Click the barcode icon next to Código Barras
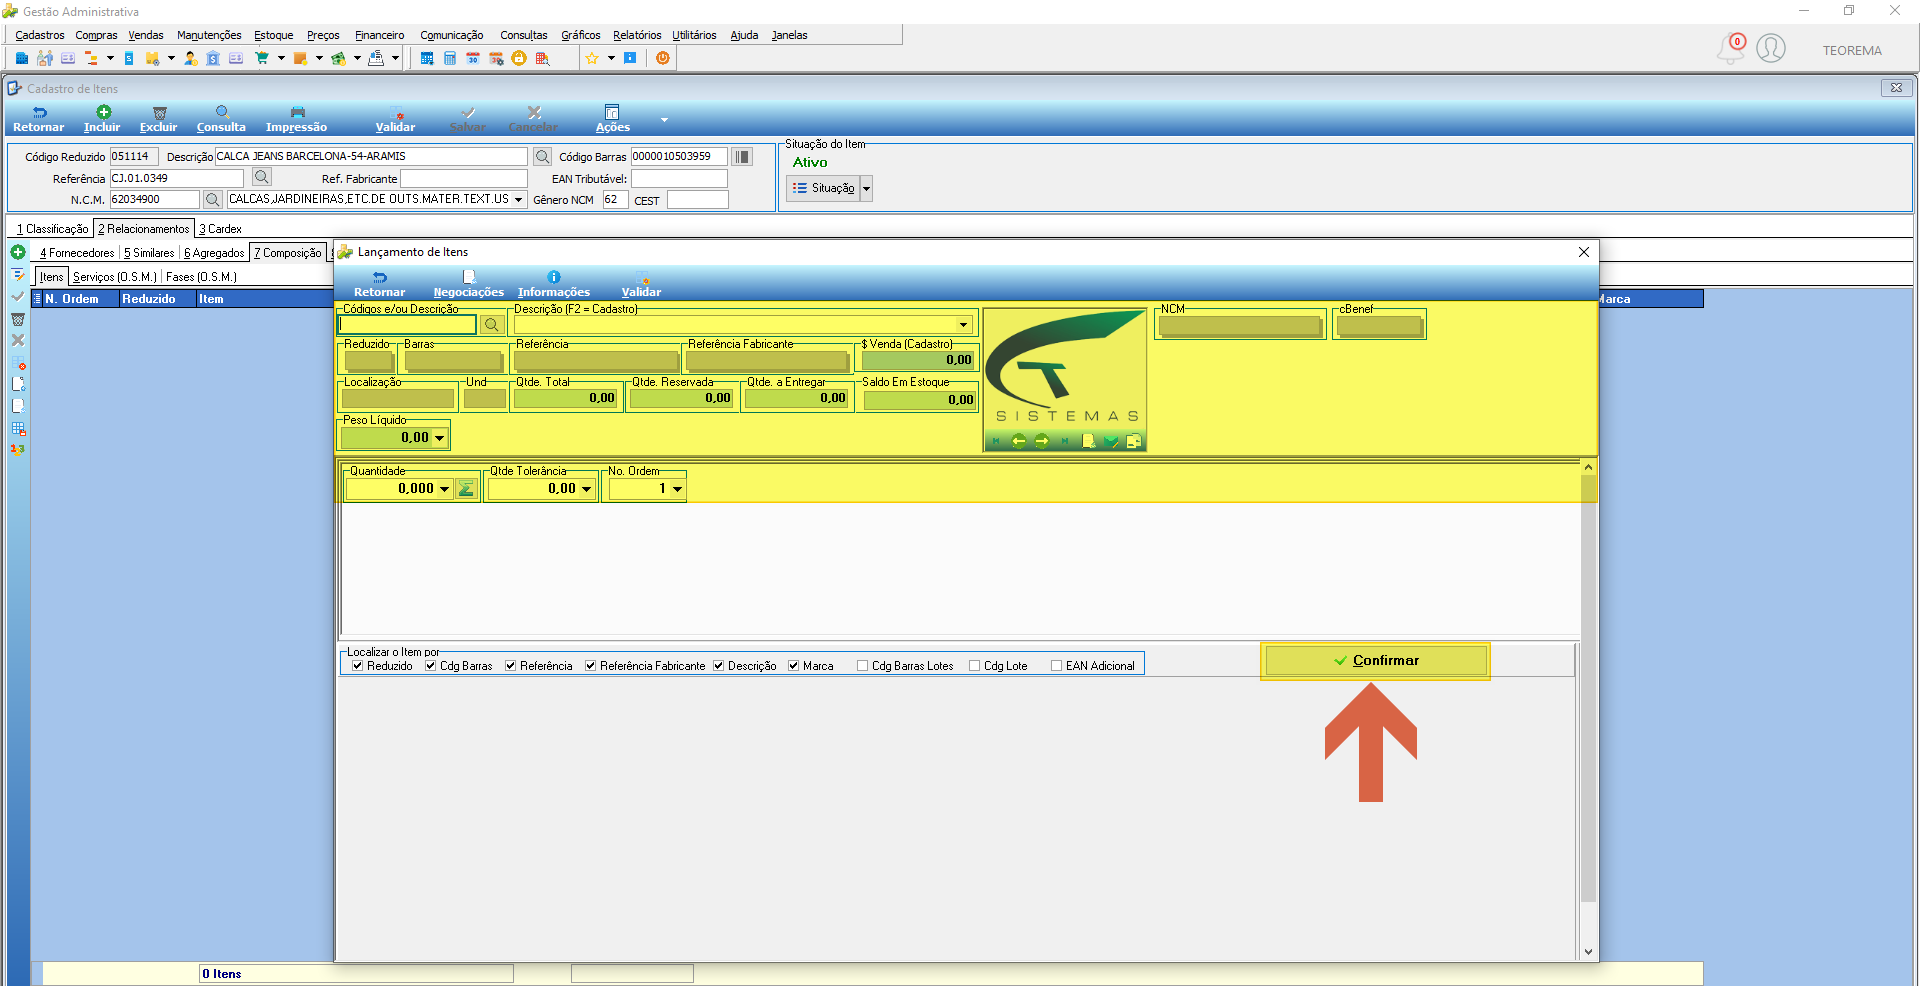The width and height of the screenshot is (1920, 986). click(742, 156)
